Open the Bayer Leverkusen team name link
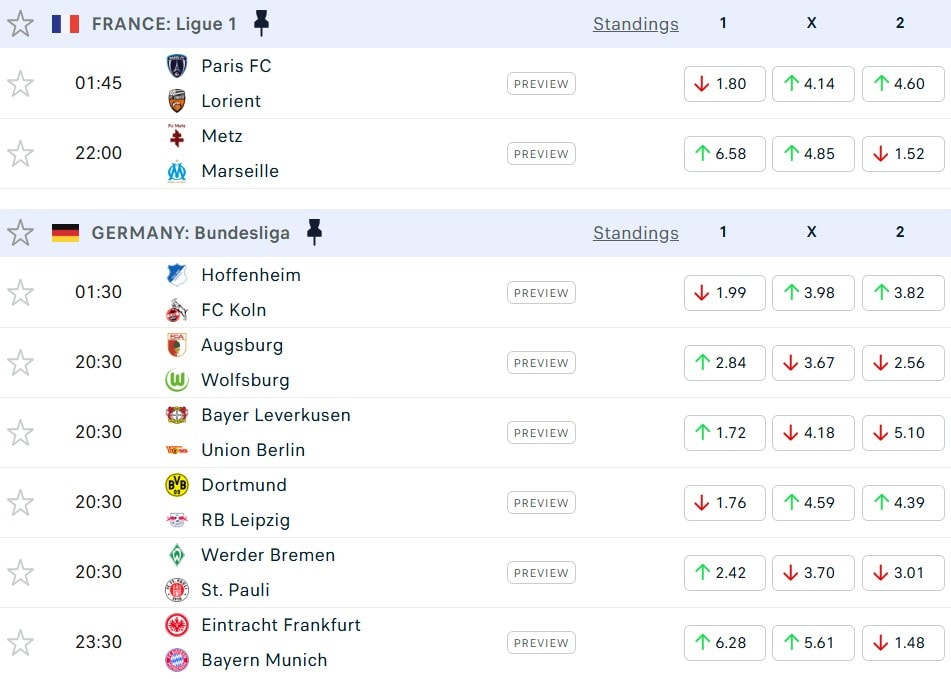 click(x=276, y=415)
